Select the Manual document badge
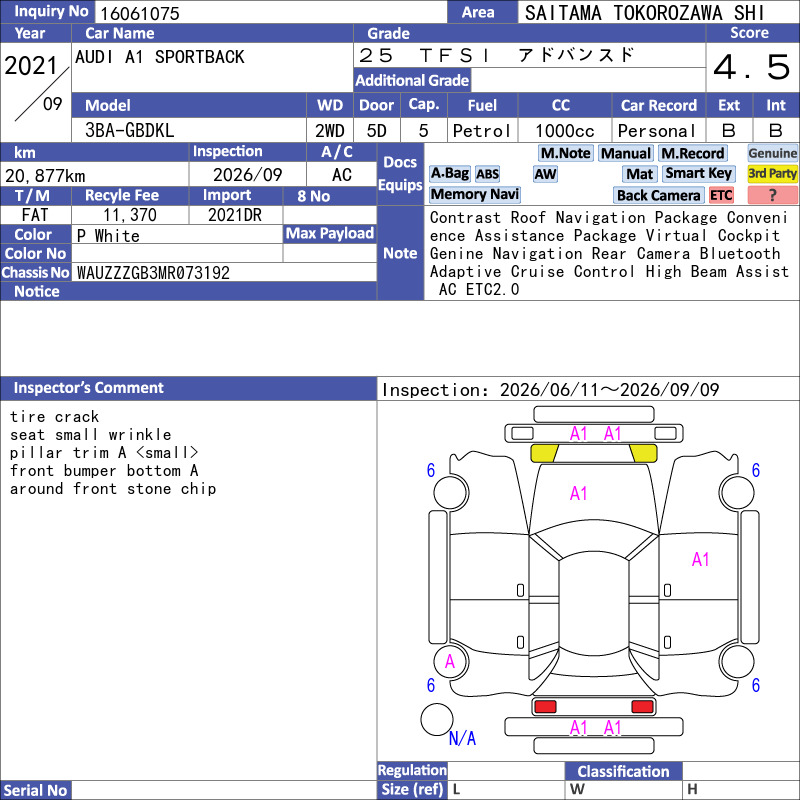Viewport: 800px width, 800px height. coord(626,153)
